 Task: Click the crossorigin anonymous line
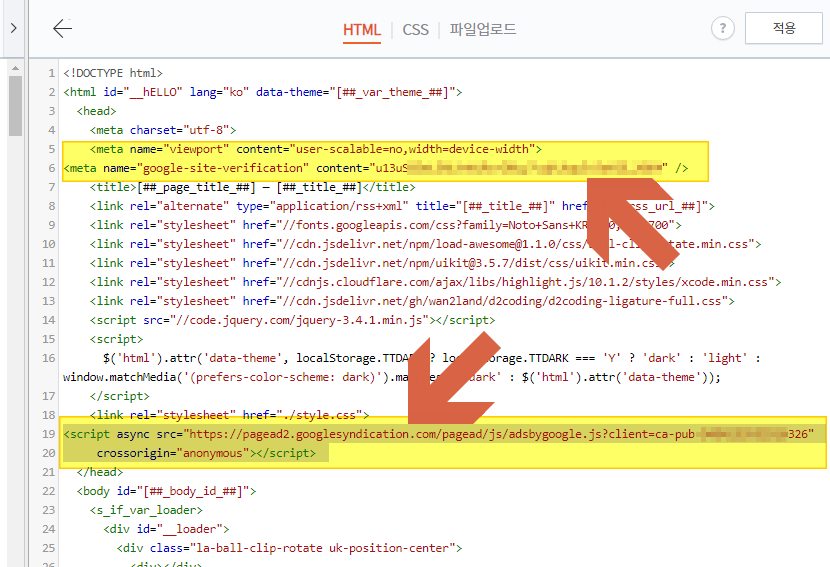pos(206,454)
